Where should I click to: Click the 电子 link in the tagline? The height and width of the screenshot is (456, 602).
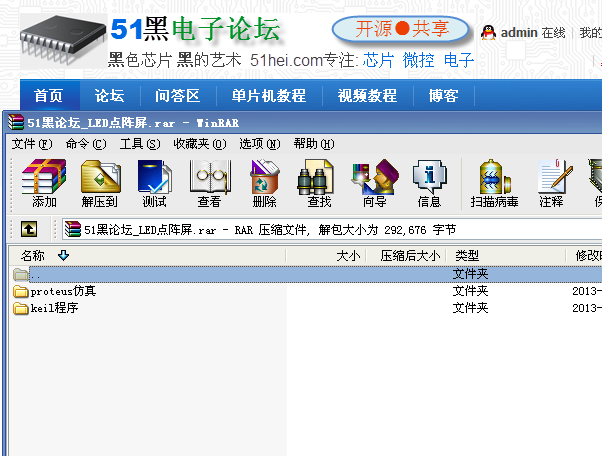459,60
